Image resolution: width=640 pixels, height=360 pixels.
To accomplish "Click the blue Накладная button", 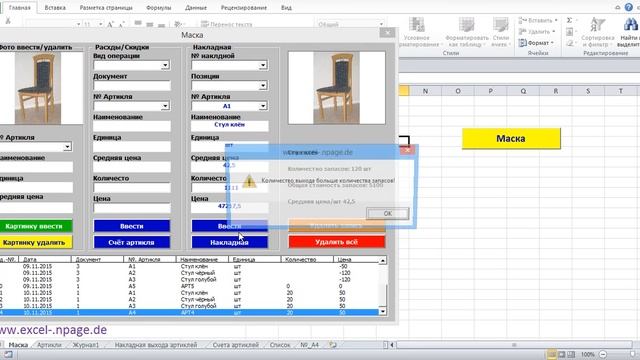I will tap(230, 242).
